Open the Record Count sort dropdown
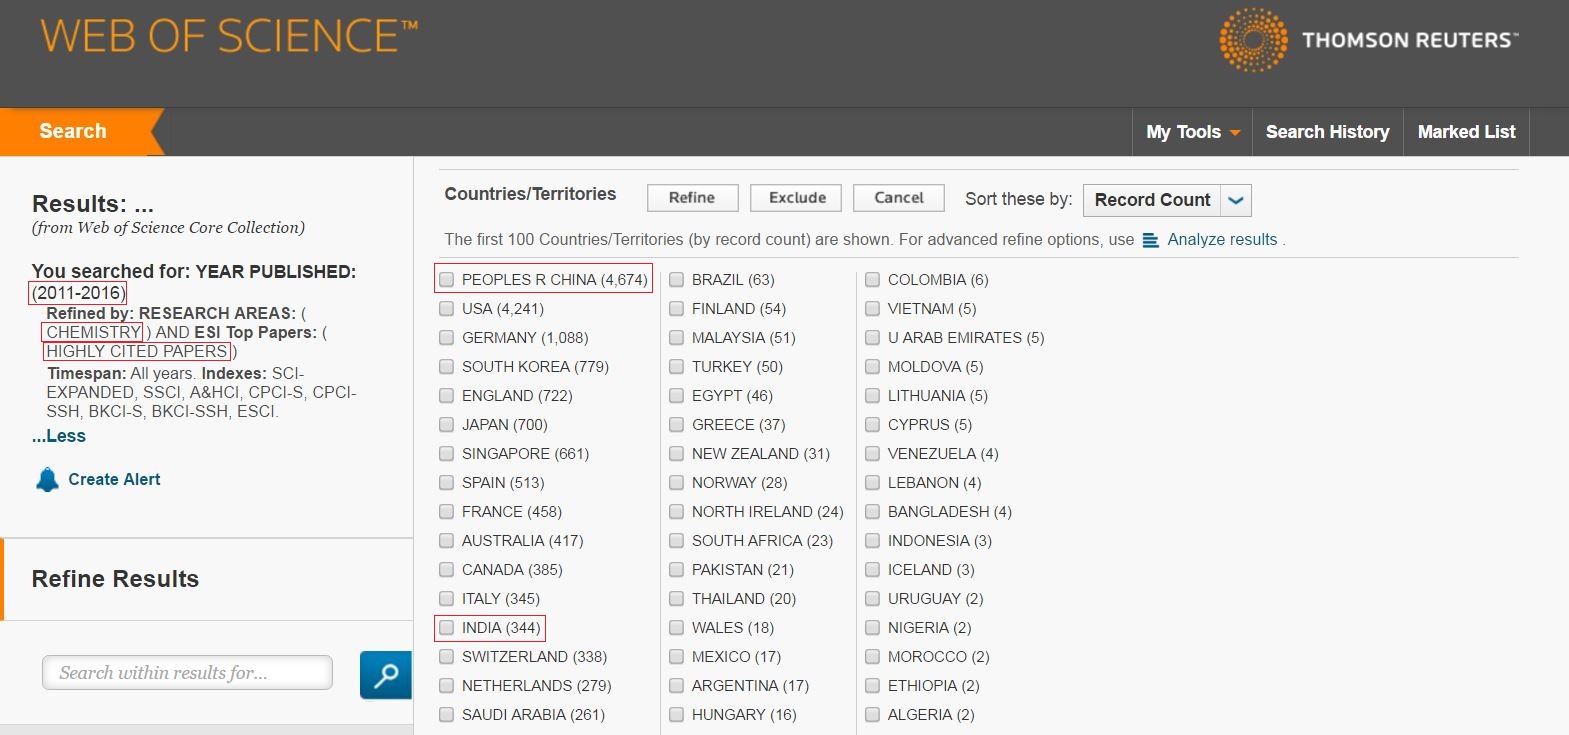This screenshot has height=735, width=1569. click(1167, 200)
